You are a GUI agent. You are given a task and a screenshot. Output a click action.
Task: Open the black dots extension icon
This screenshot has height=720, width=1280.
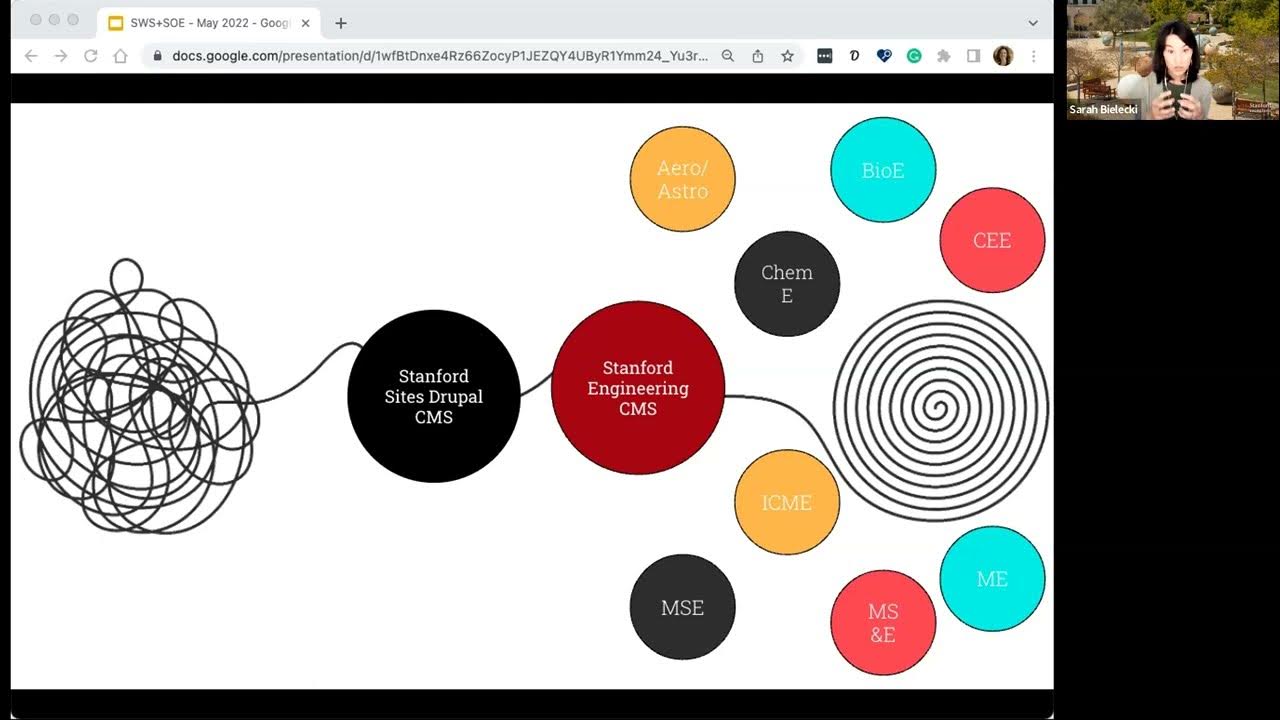click(825, 56)
